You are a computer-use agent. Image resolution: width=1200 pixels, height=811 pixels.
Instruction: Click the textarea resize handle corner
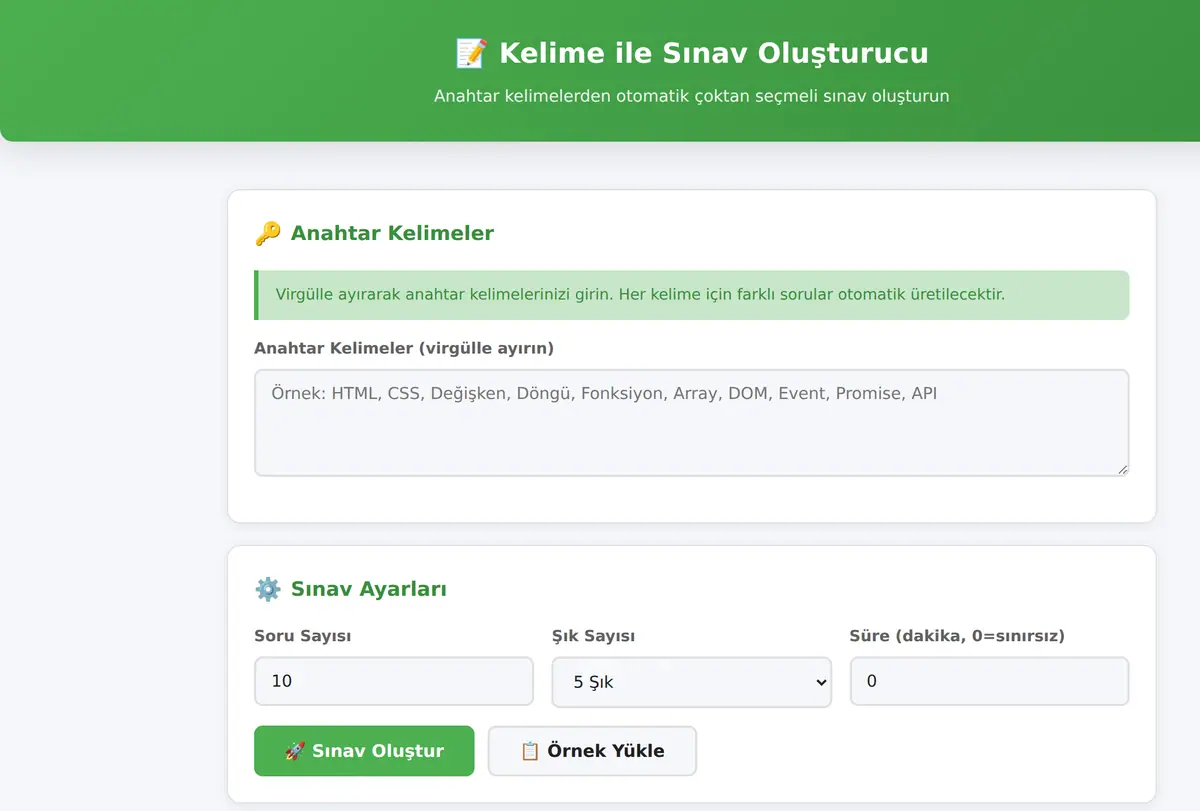coord(1123,469)
